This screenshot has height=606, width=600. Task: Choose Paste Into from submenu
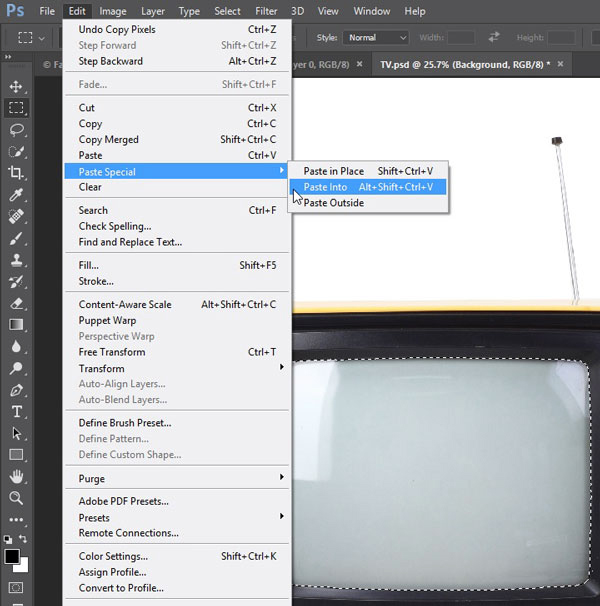[x=368, y=187]
